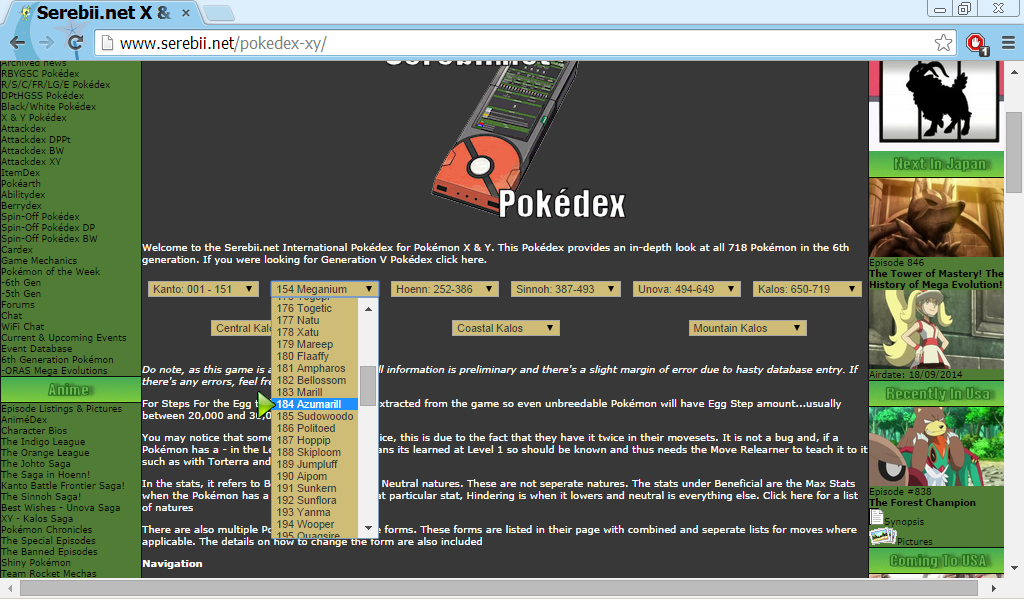The image size is (1024, 600).
Task: Open the Berrydex sidebar link
Action: [22, 206]
